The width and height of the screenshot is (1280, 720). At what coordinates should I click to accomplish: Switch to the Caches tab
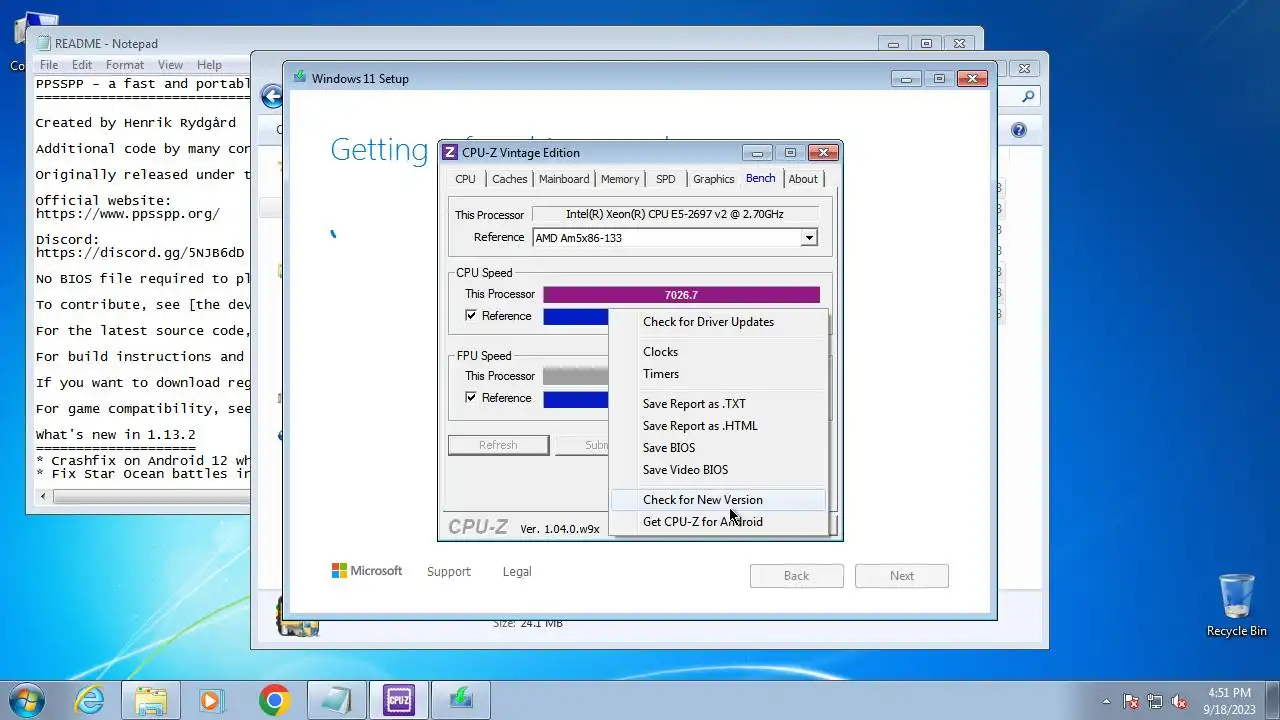click(509, 179)
